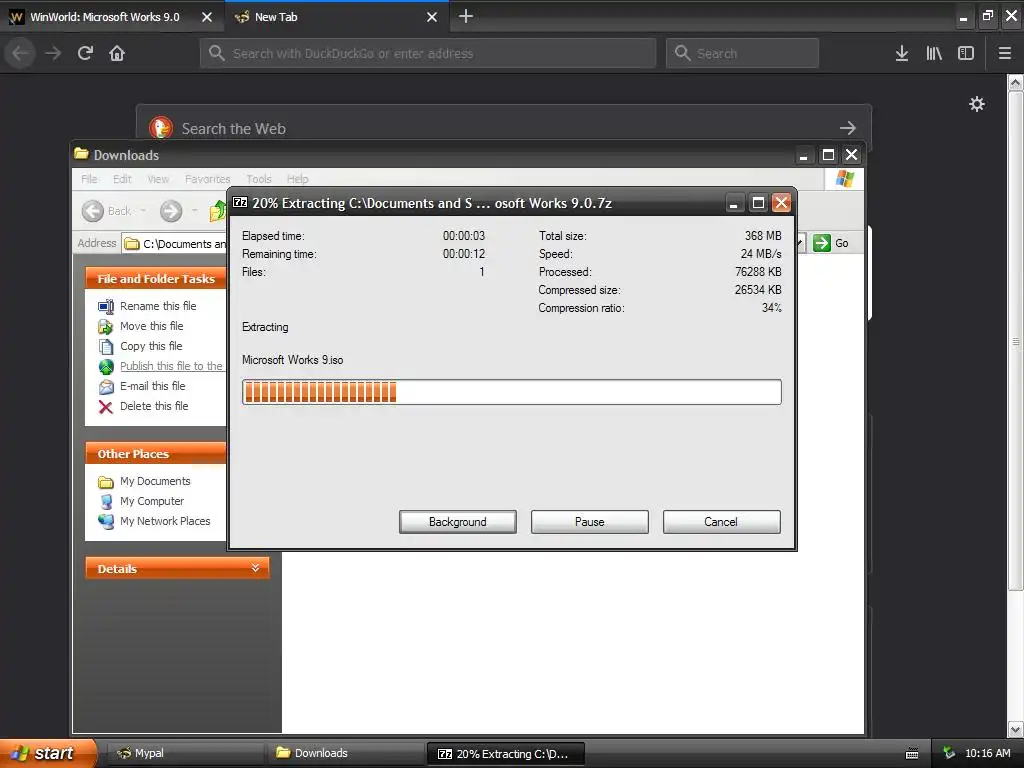Open Forward history dropdown arrow
Image resolution: width=1024 pixels, height=768 pixels.
click(194, 211)
